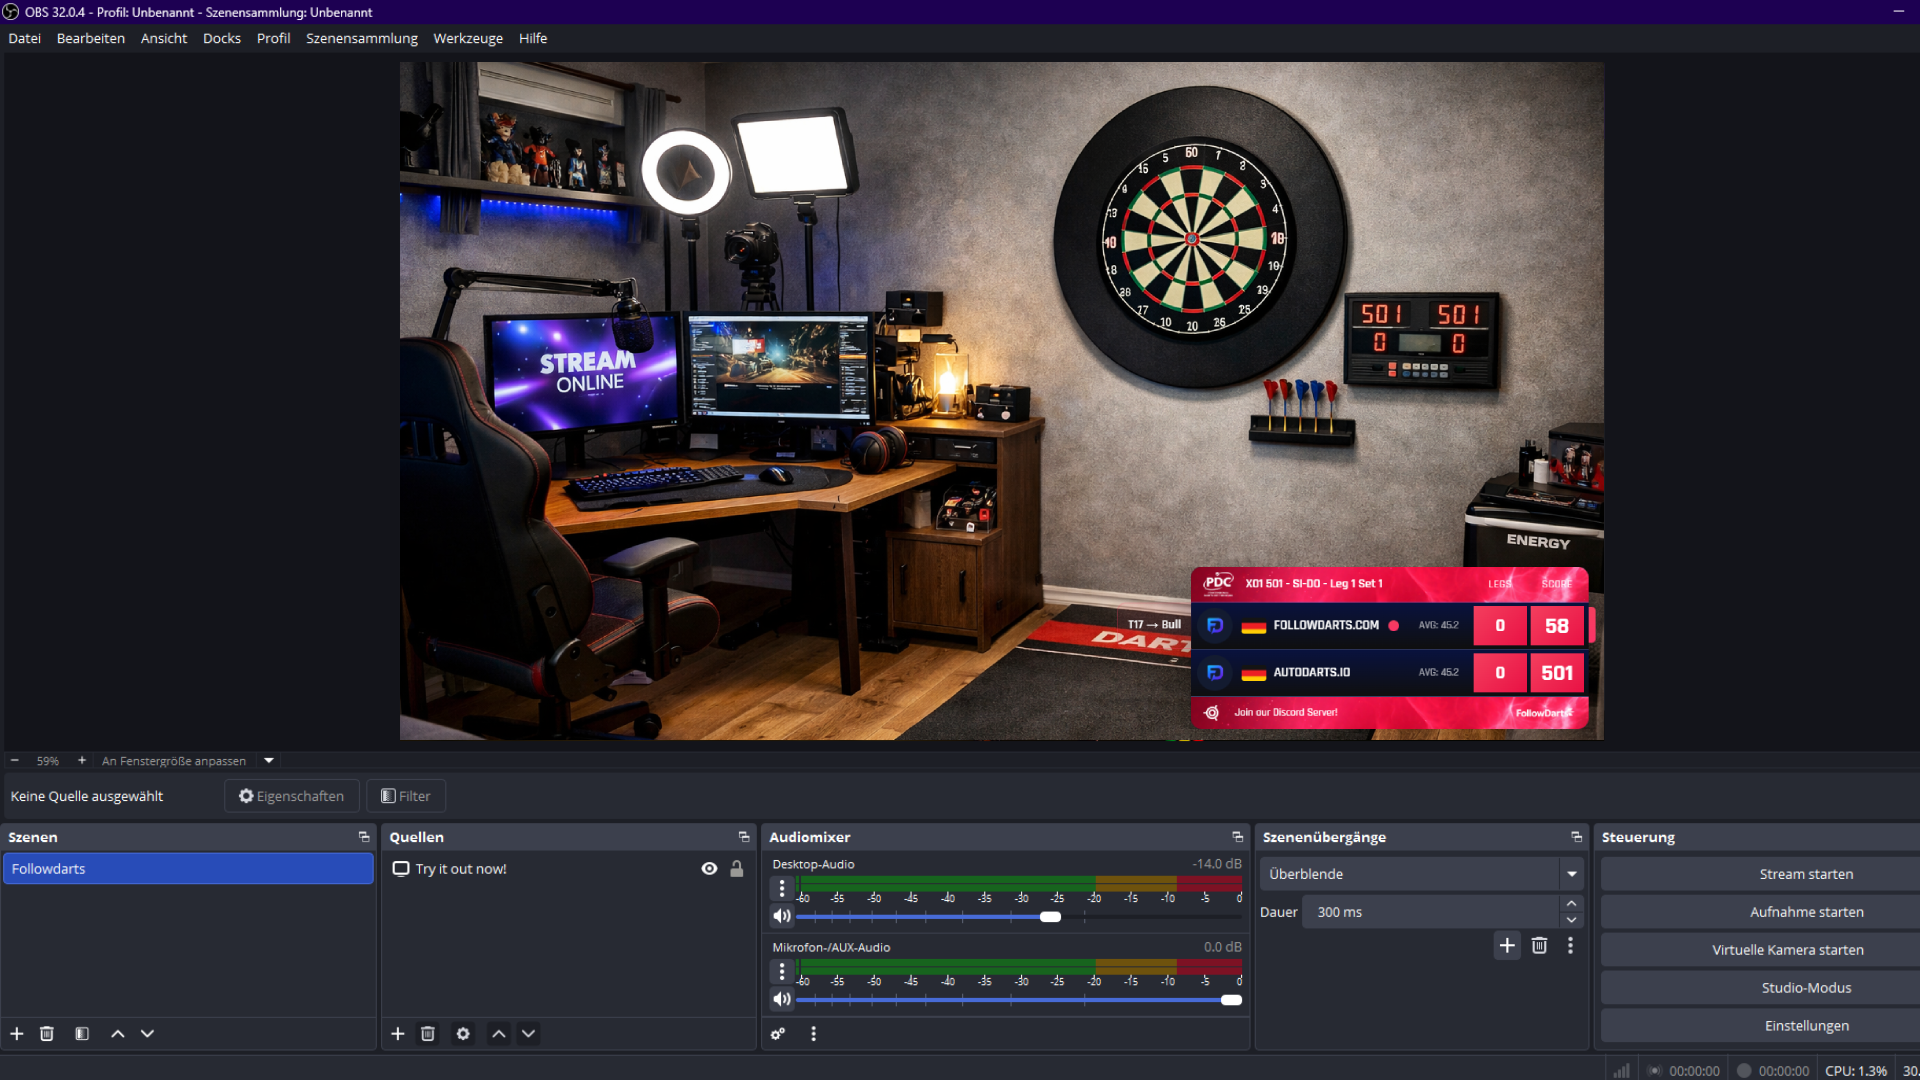This screenshot has height=1080, width=1920.
Task: Open source properties gear in Quellen panel
Action: (463, 1033)
